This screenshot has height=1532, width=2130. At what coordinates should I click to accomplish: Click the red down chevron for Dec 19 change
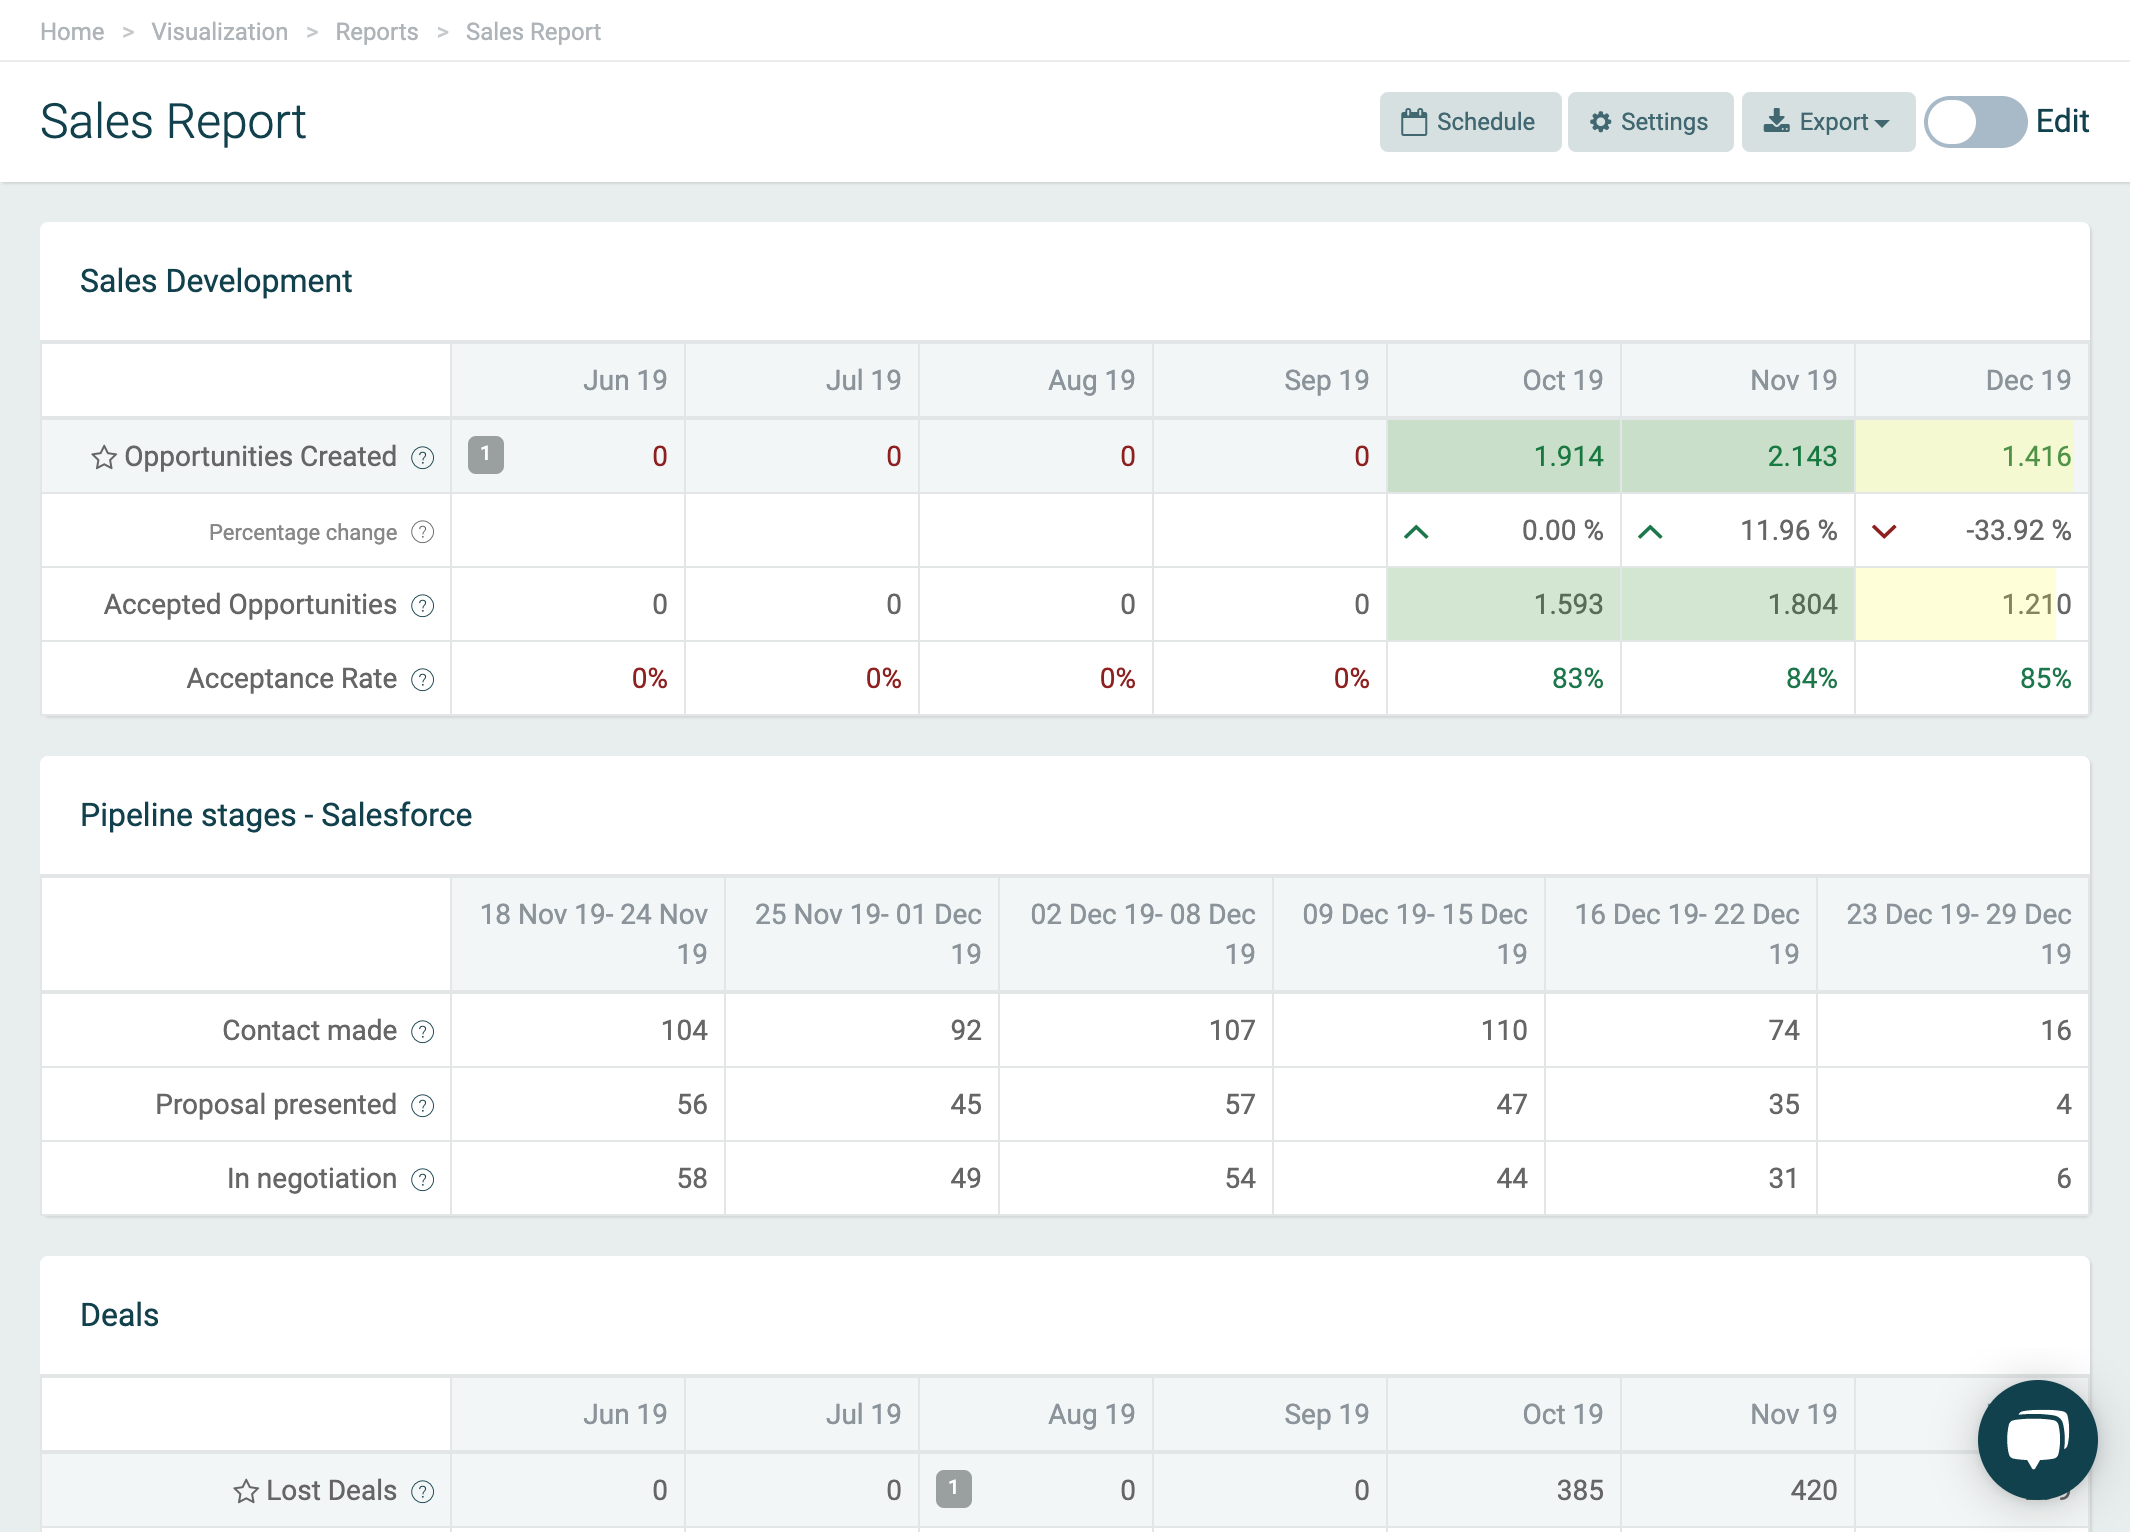pos(1885,532)
